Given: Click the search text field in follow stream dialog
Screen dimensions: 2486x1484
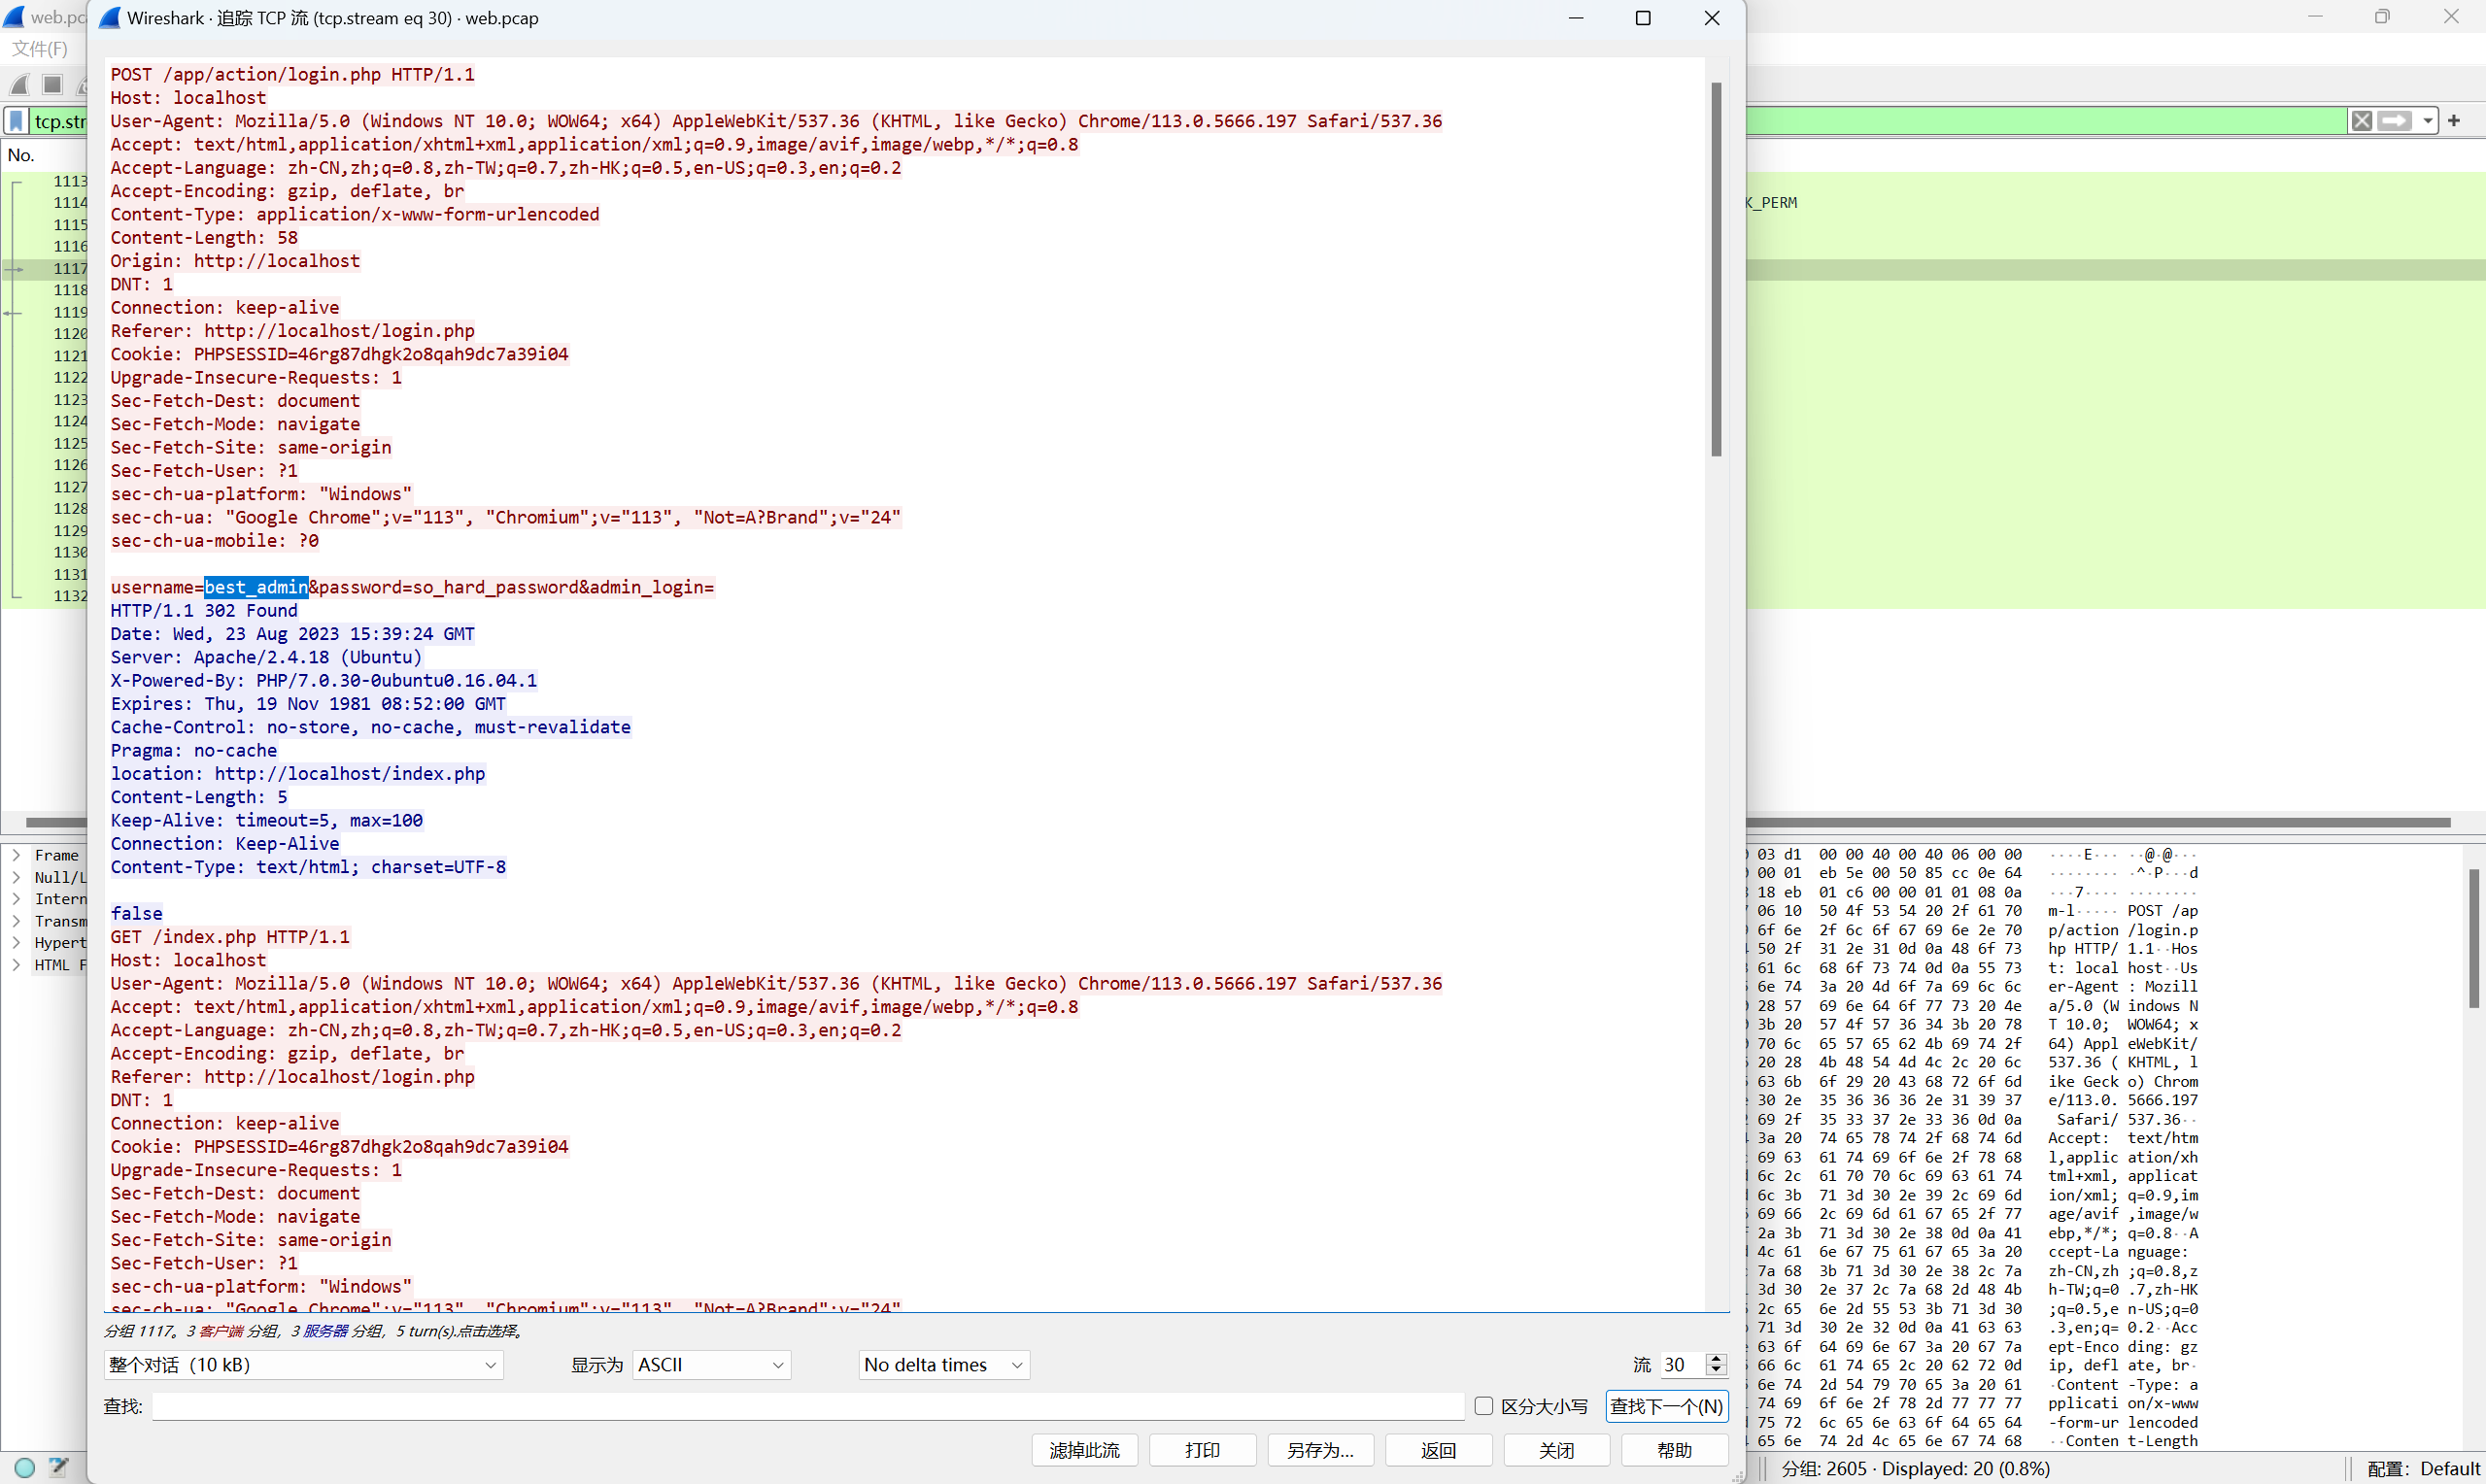Looking at the screenshot, I should point(808,1406).
